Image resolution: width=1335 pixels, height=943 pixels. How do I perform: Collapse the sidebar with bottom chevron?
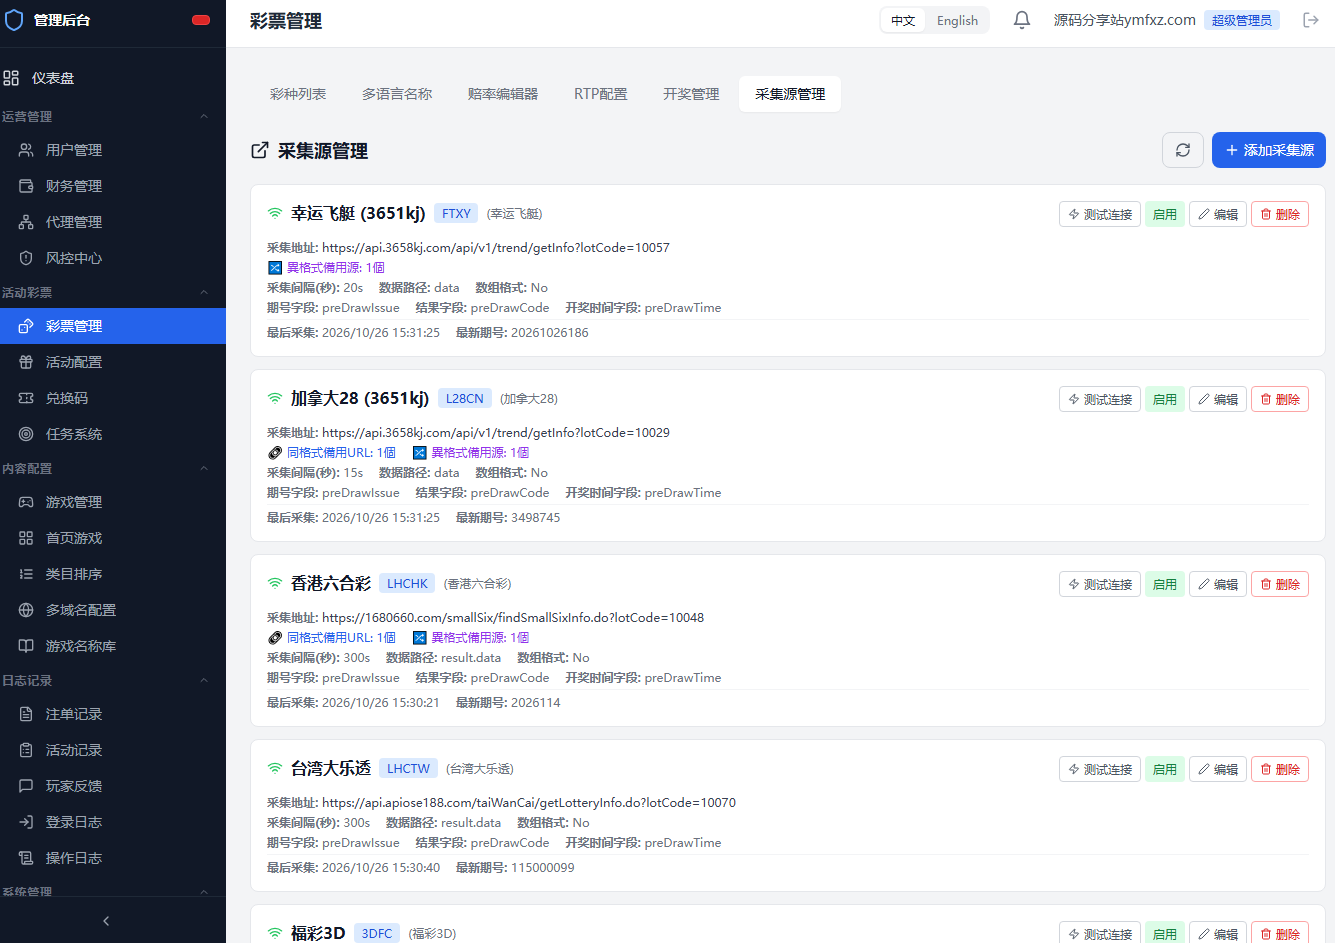[x=106, y=921]
